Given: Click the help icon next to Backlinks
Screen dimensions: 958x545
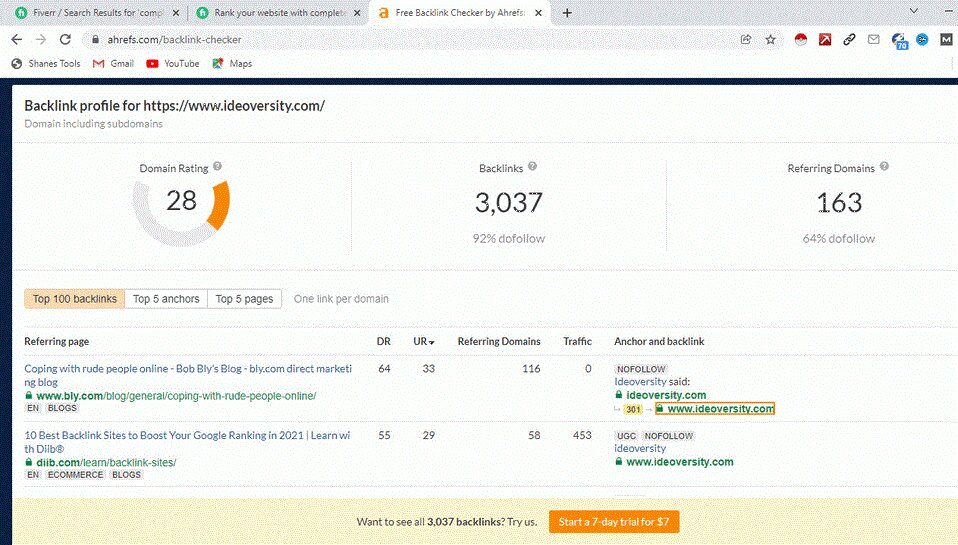Looking at the screenshot, I should (533, 167).
